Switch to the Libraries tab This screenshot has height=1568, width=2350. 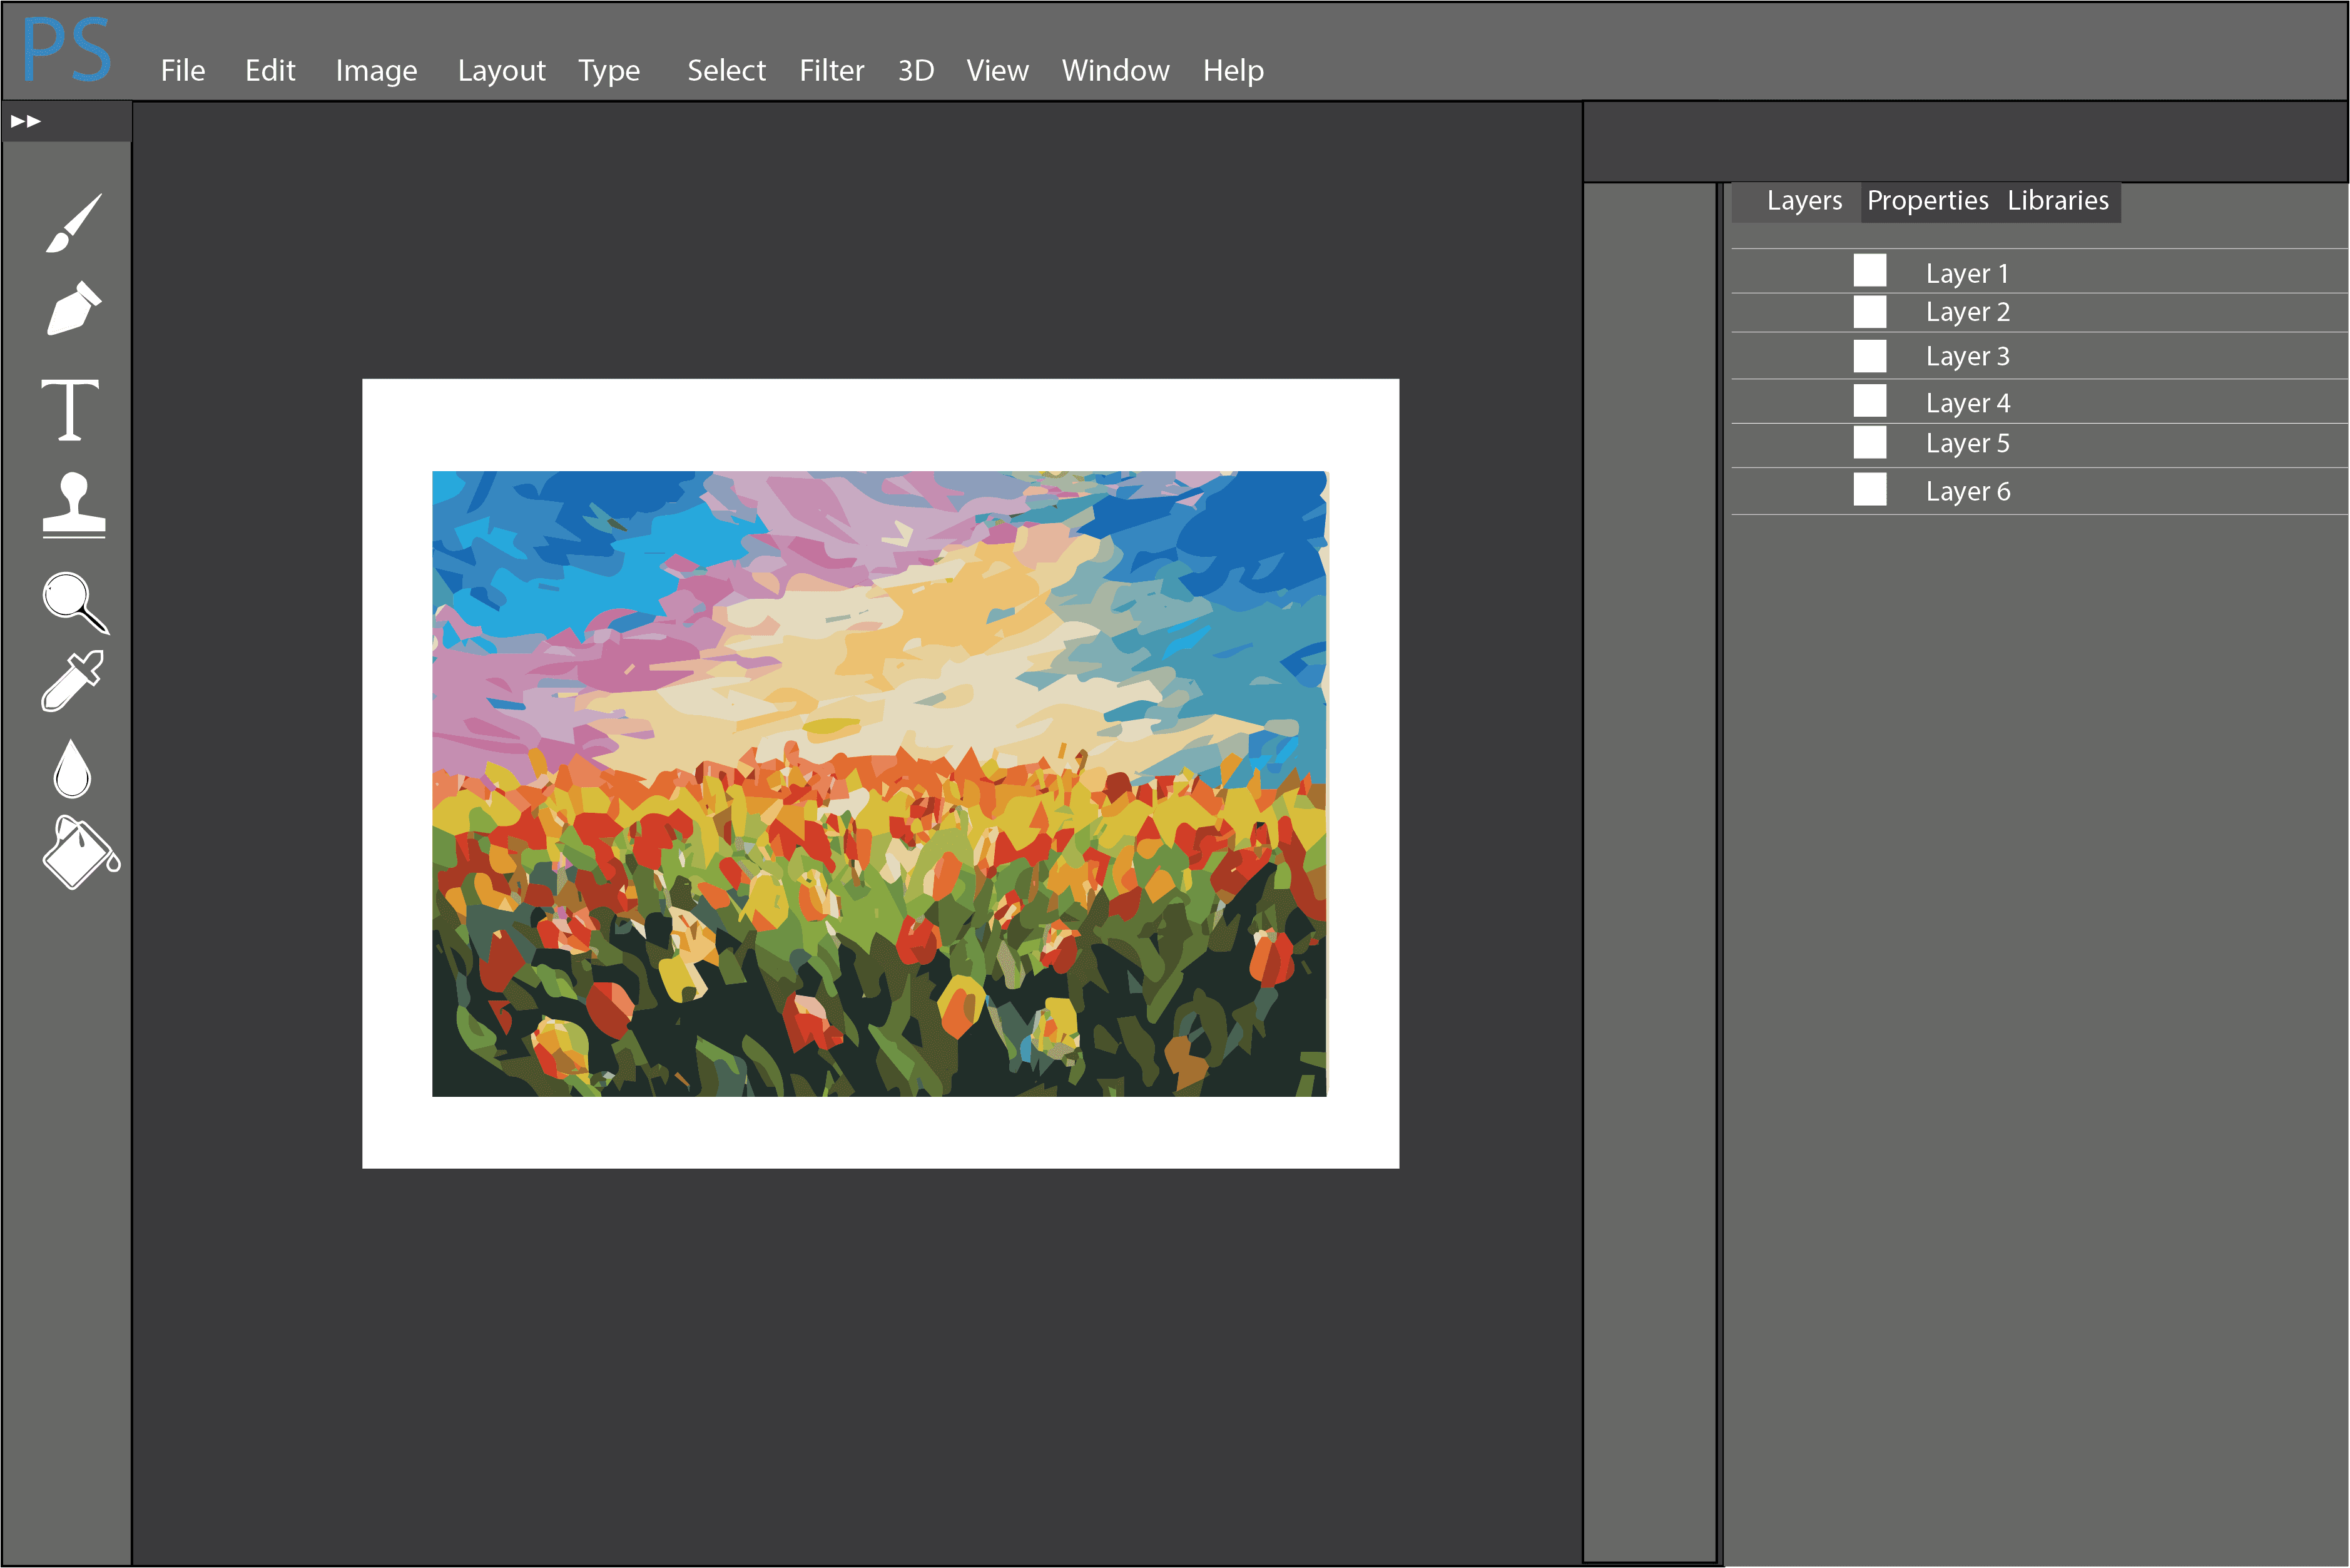click(x=2057, y=200)
